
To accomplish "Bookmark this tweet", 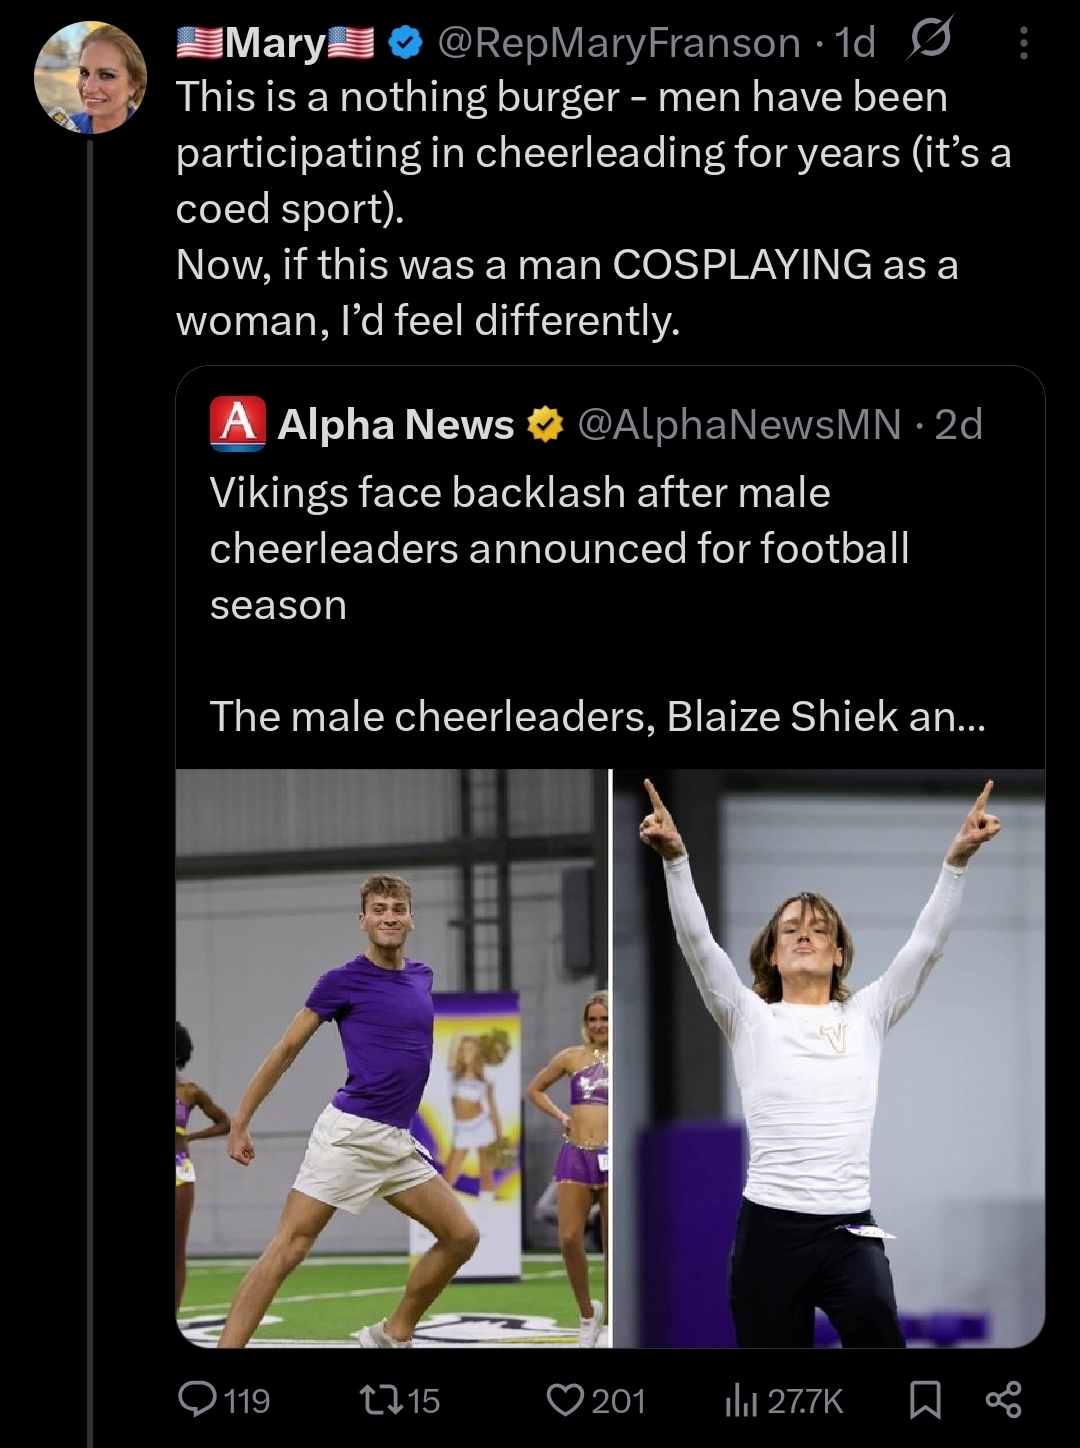I will point(925,1399).
